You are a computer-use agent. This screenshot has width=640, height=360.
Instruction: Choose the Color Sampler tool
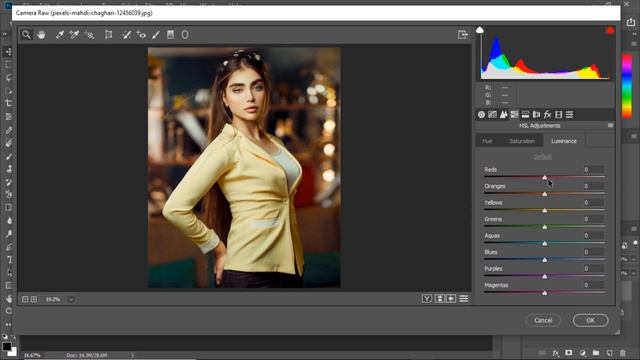[x=74, y=35]
